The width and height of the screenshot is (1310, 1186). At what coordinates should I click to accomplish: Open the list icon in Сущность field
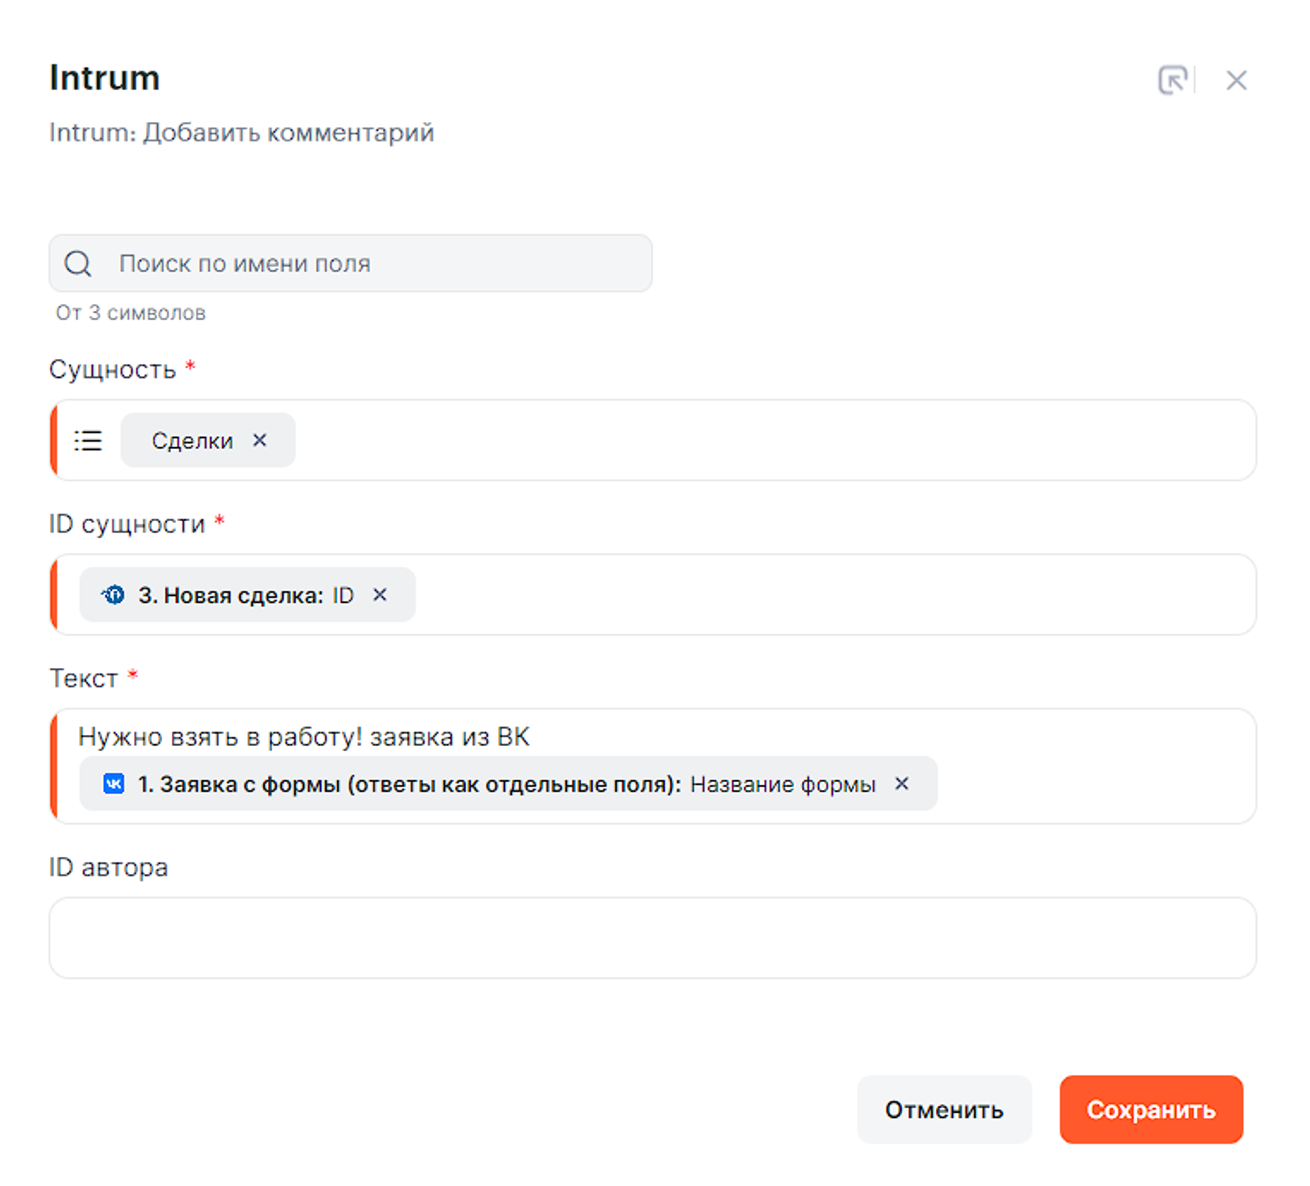point(88,441)
